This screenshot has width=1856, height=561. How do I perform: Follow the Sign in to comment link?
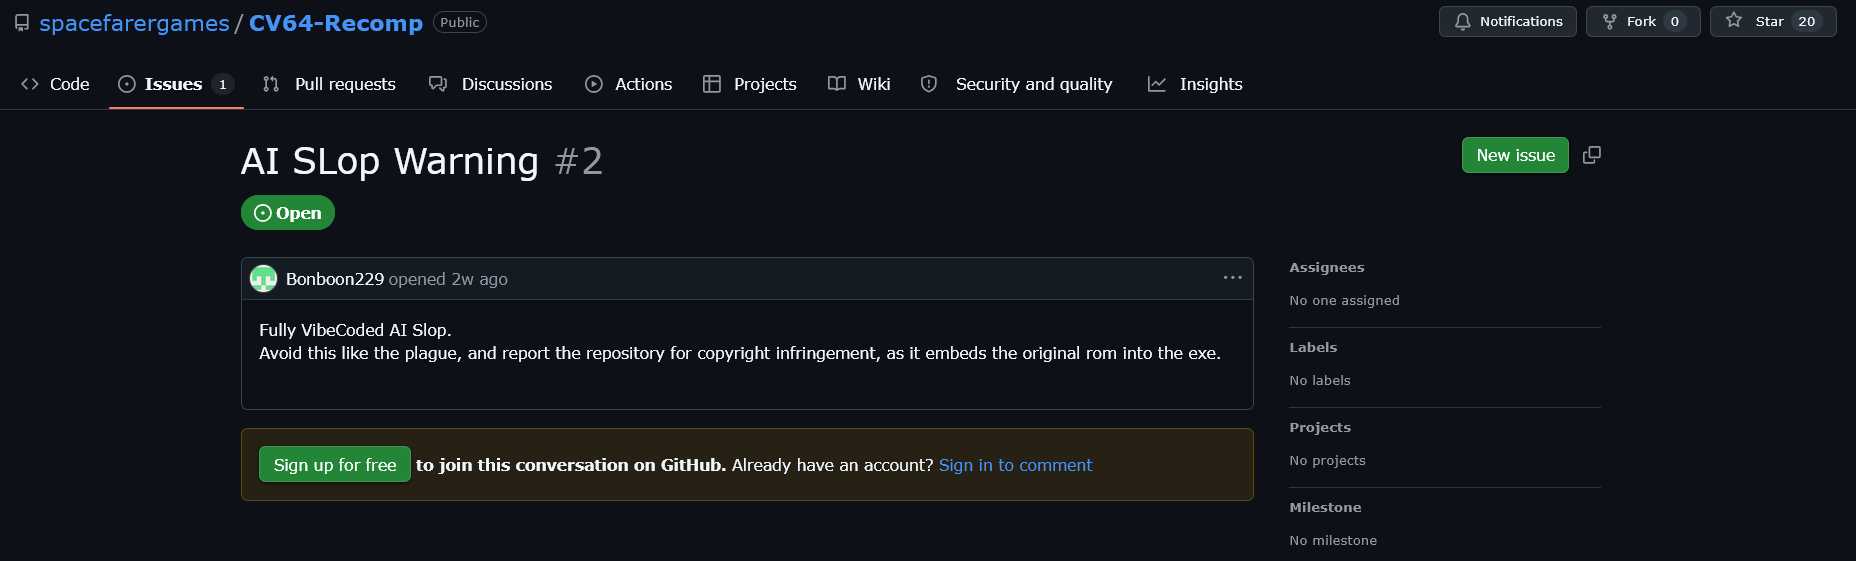click(1015, 465)
